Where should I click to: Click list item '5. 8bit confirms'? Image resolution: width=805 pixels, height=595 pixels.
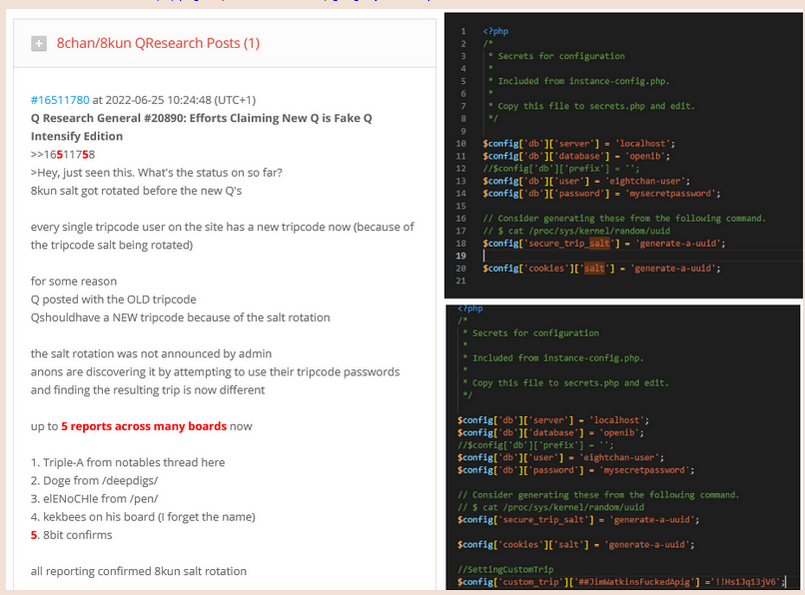click(x=71, y=535)
